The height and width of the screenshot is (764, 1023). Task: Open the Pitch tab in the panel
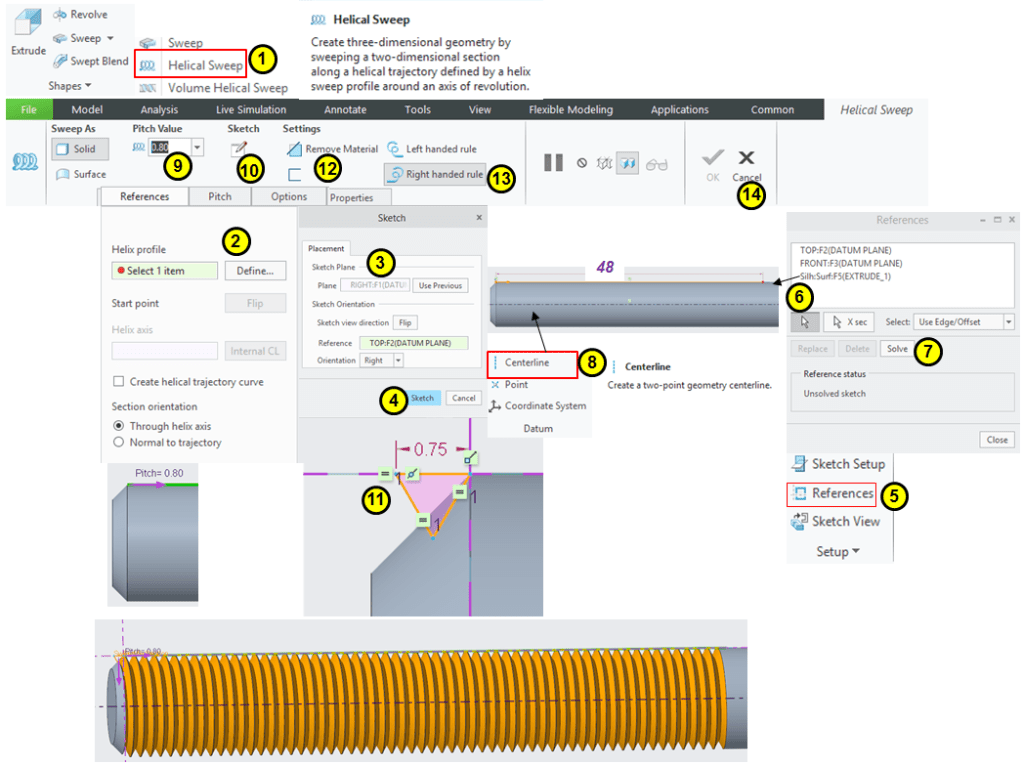(x=220, y=197)
